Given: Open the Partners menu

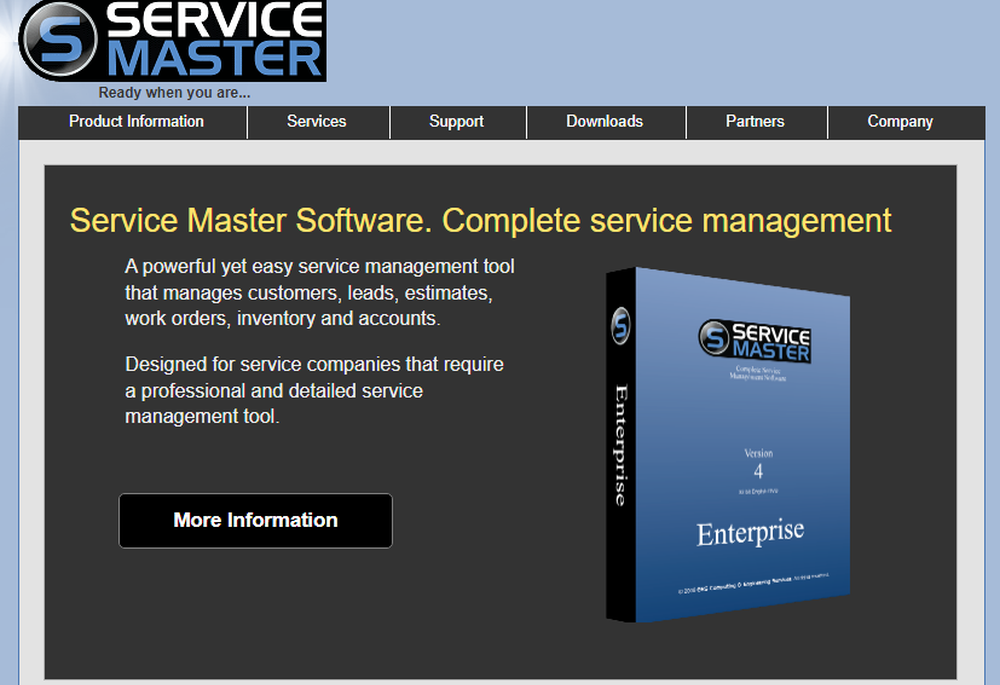Looking at the screenshot, I should coord(756,121).
